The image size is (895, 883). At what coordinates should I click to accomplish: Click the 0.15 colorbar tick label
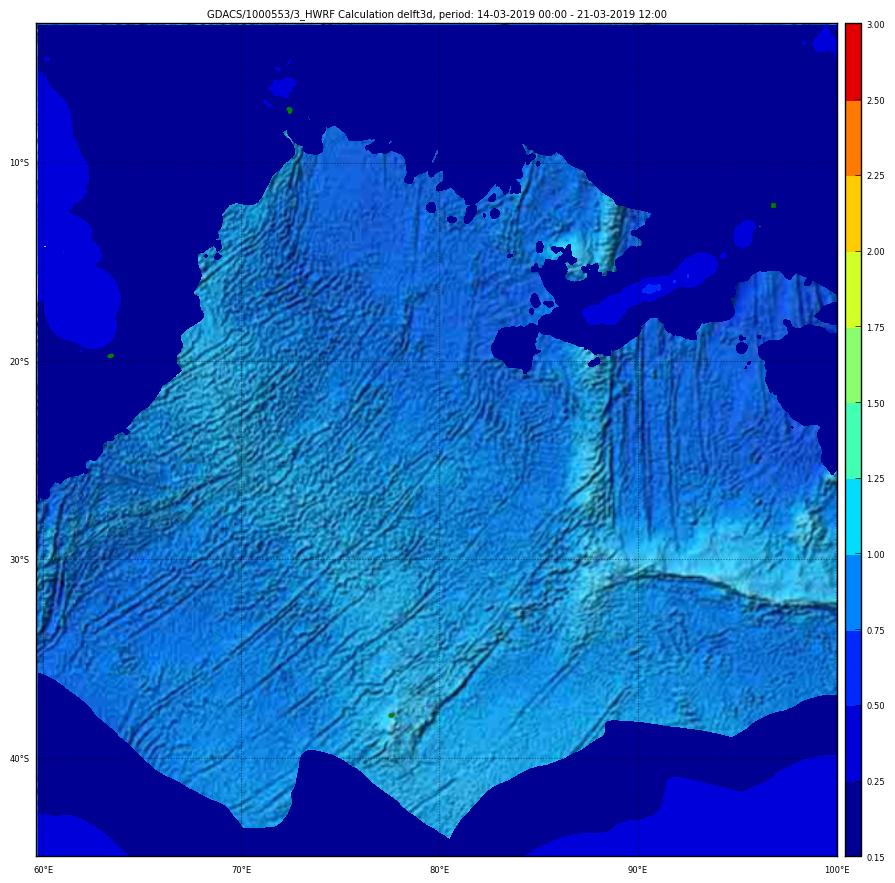pos(875,858)
